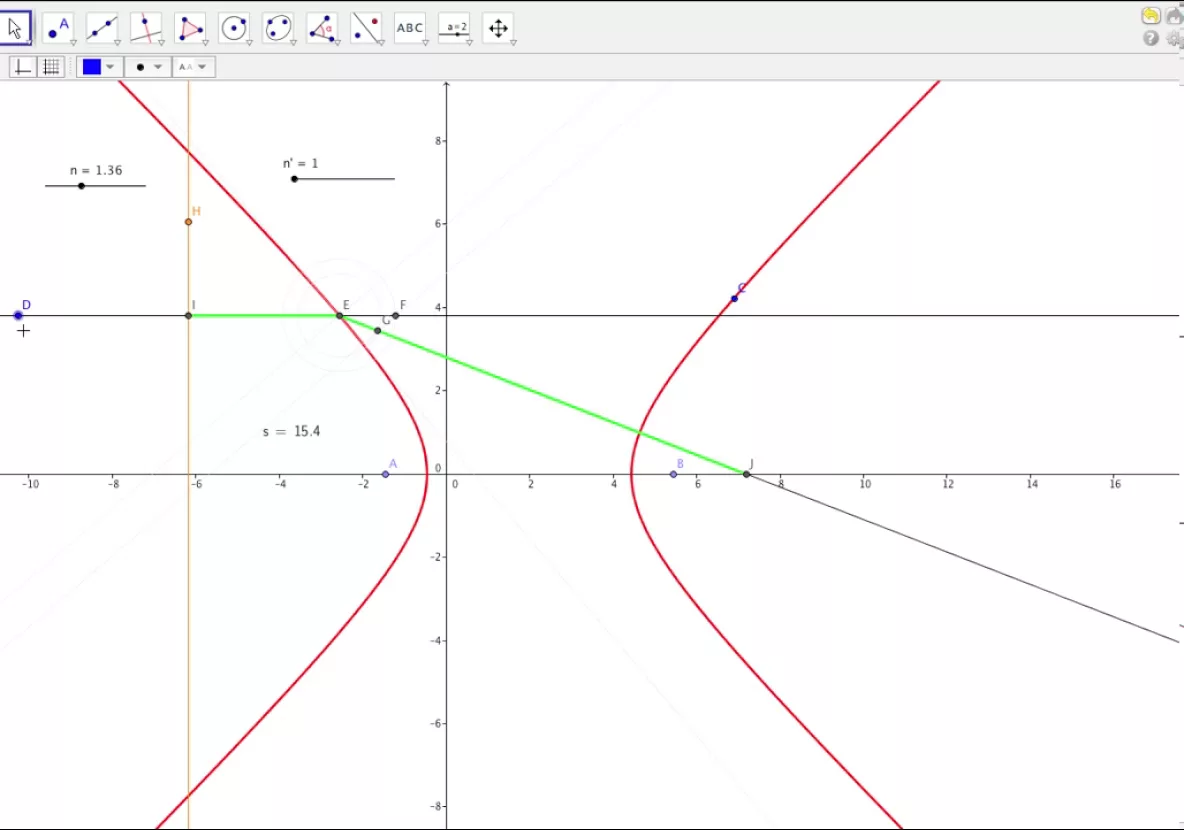Click the n' = 1 slider knob
1184x830 pixels.
(294, 179)
